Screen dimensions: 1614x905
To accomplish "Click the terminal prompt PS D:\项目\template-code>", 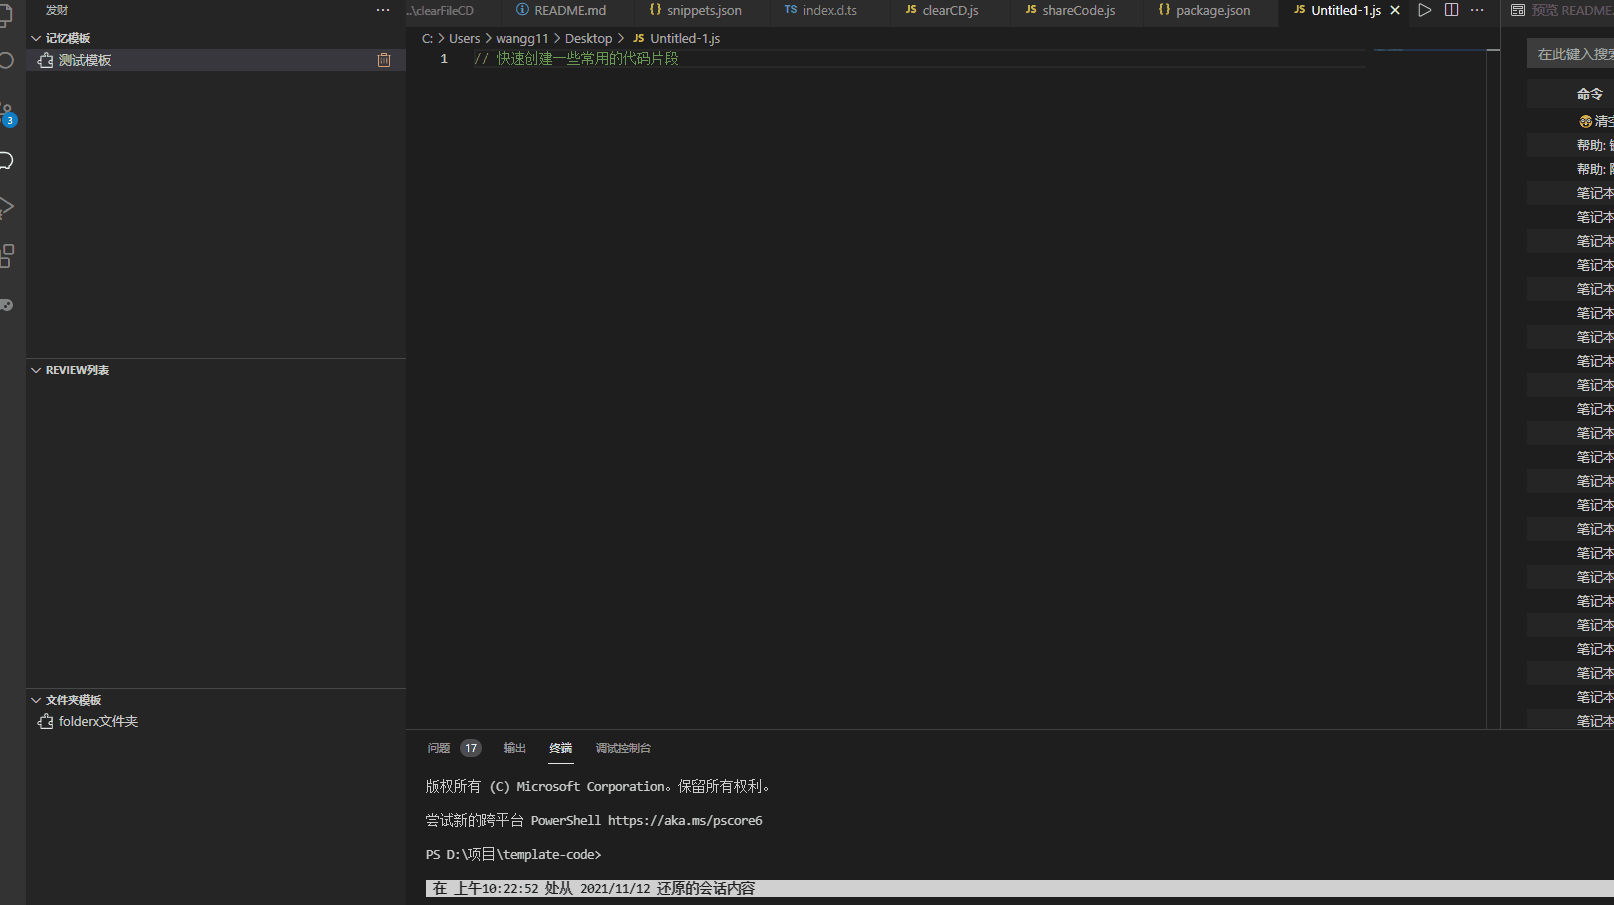I will coord(514,854).
